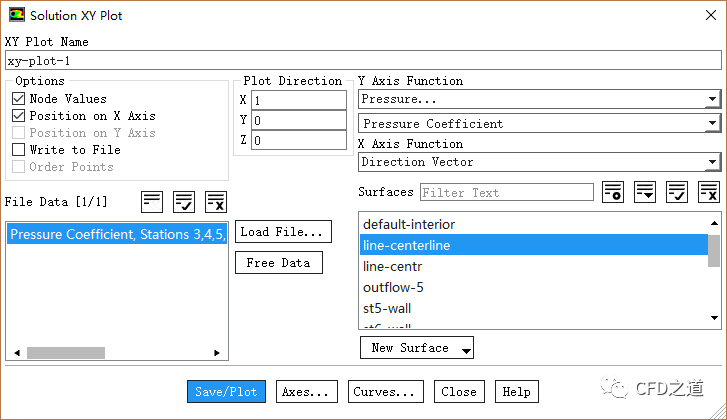
Task: Select all entries in File Data list
Action: pyautogui.click(x=183, y=201)
